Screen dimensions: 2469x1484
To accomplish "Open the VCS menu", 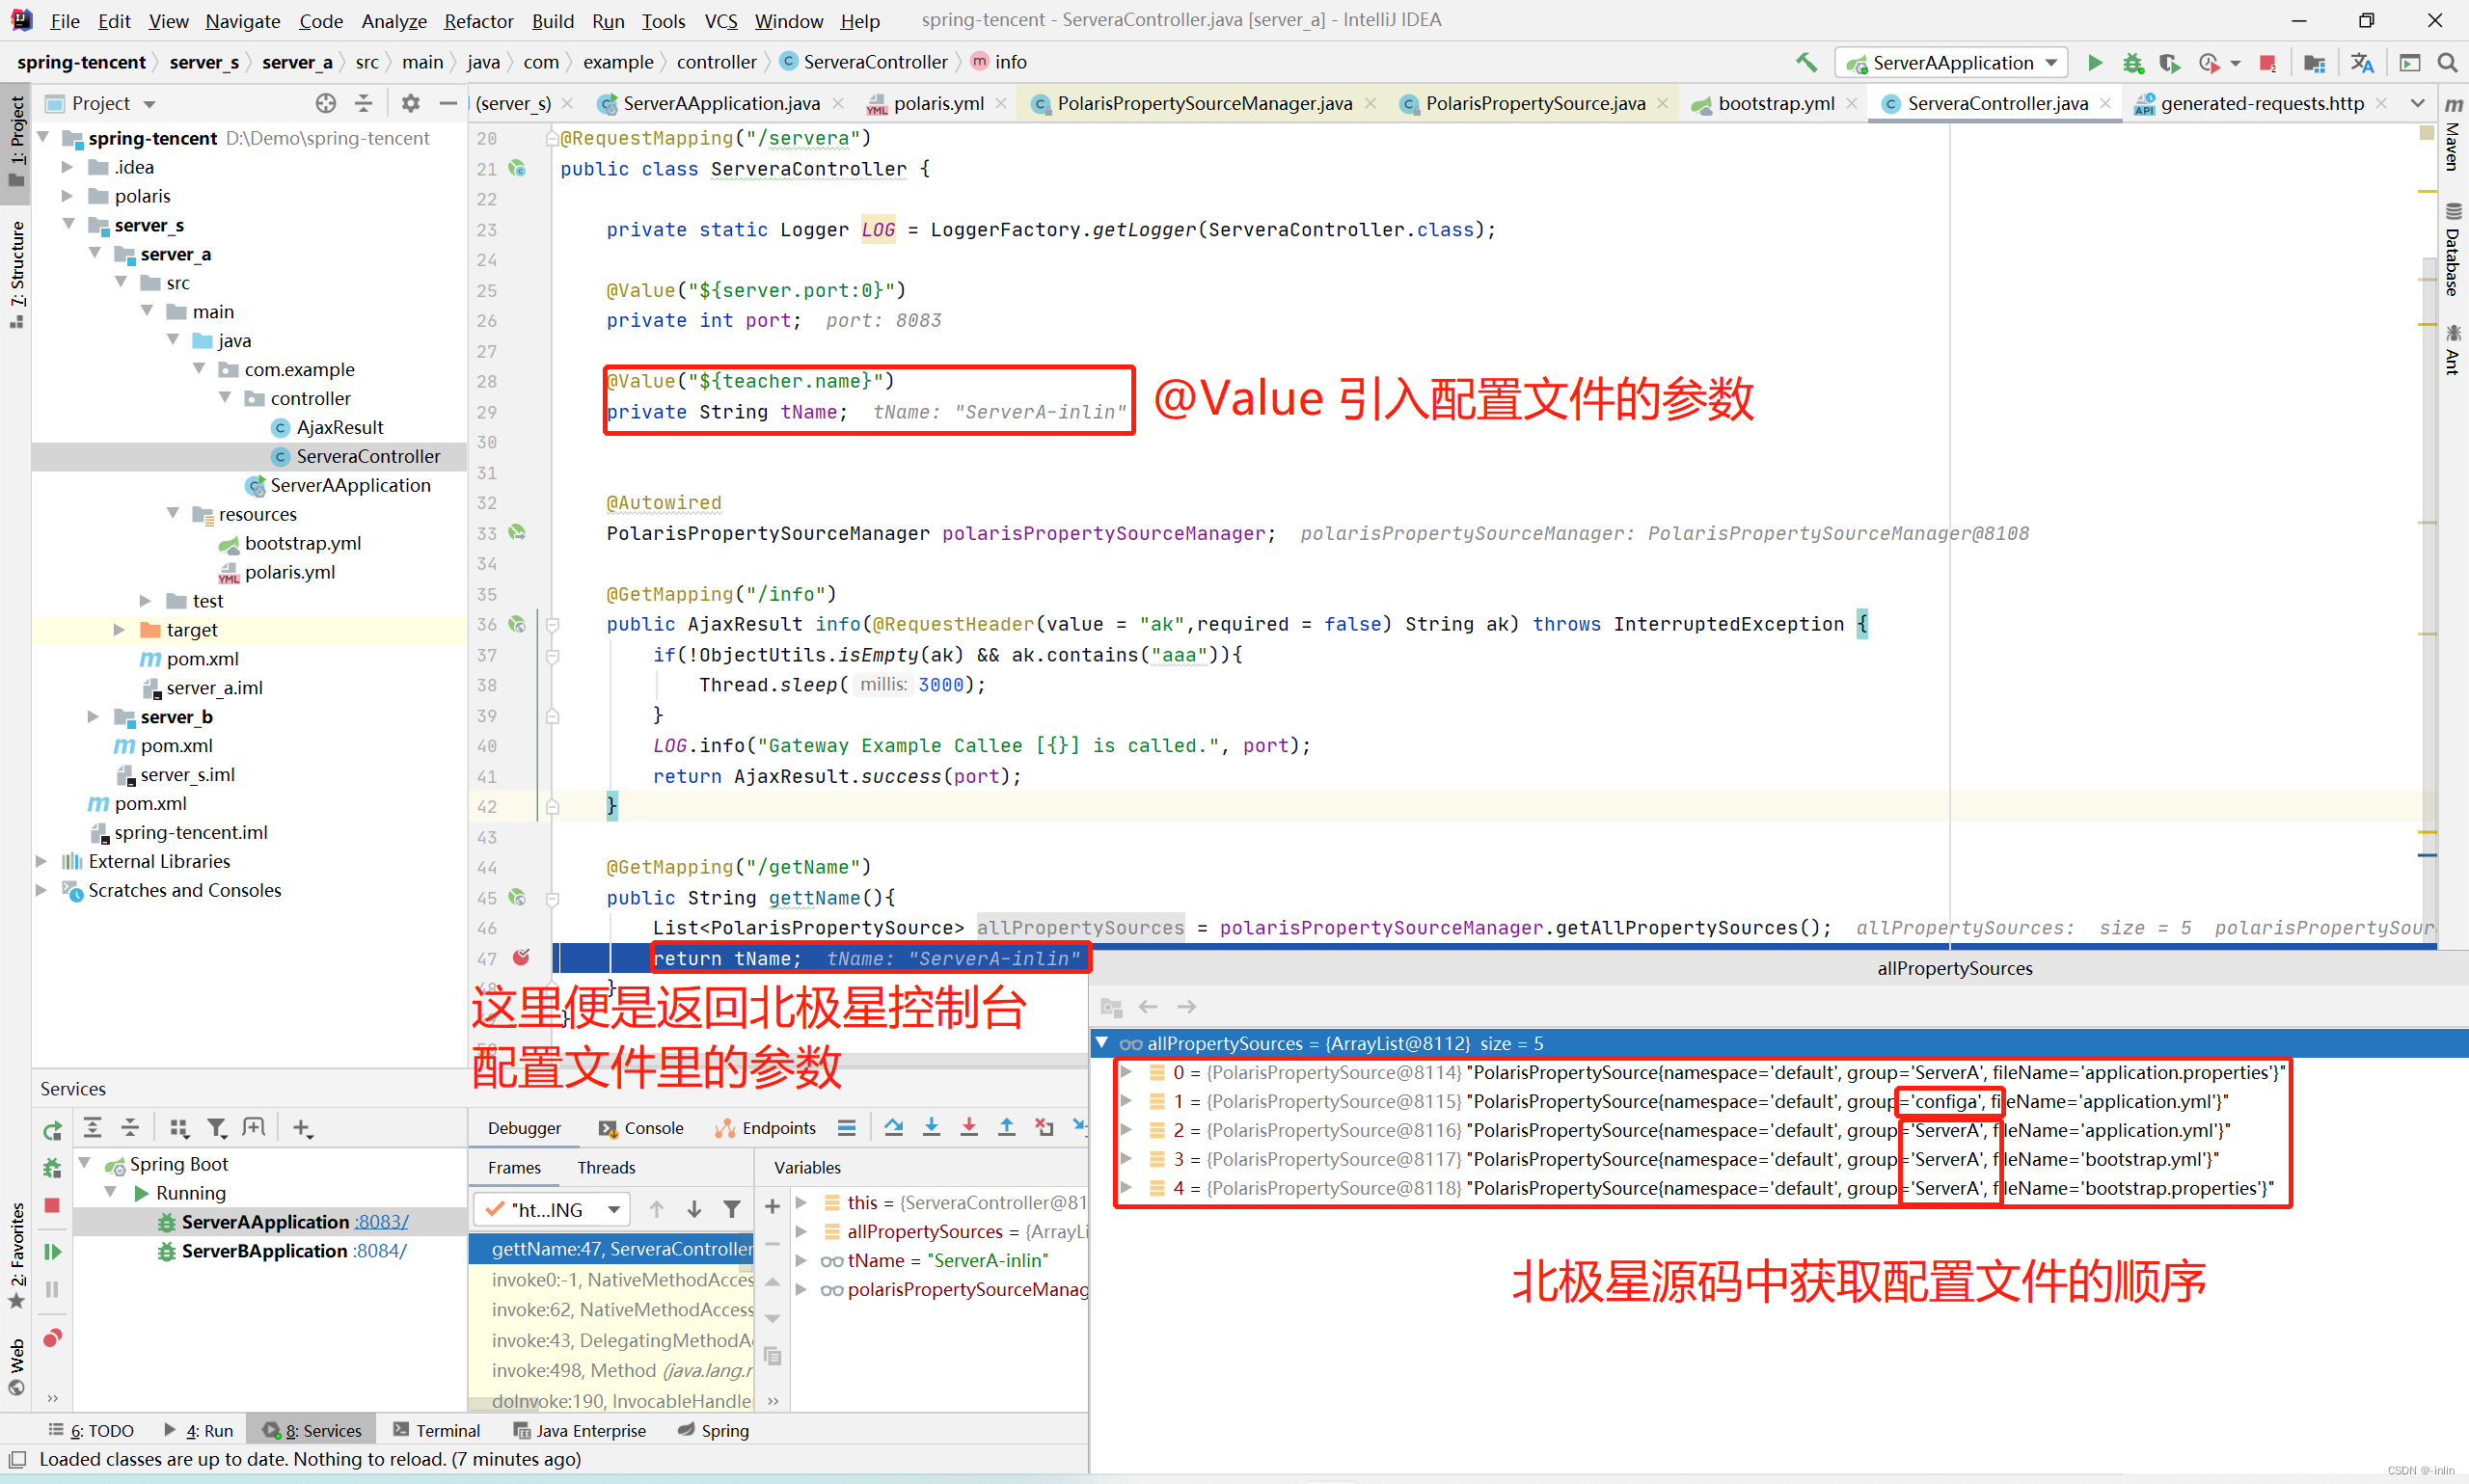I will click(x=720, y=20).
